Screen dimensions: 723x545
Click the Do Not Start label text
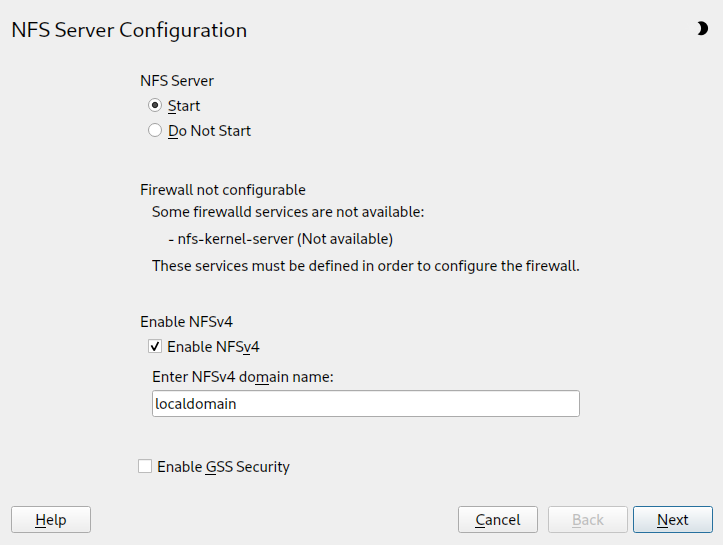coord(209,130)
